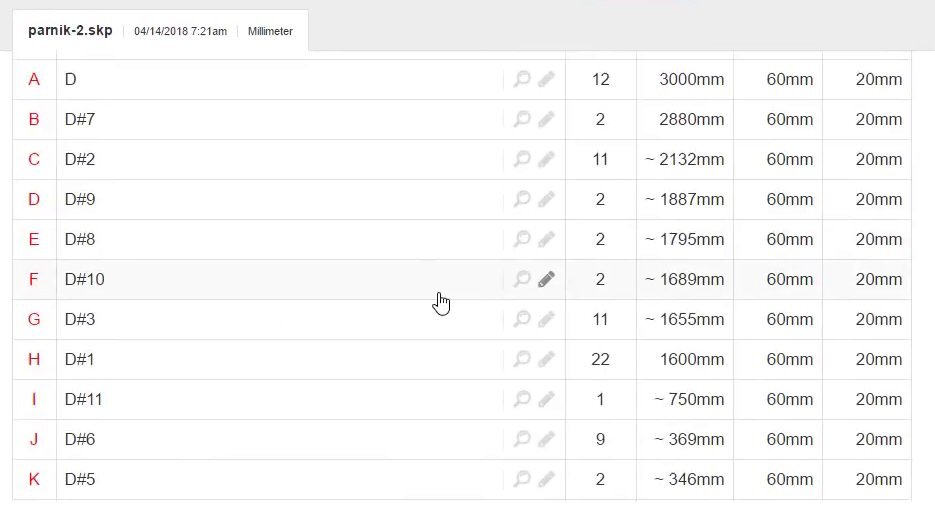The height and width of the screenshot is (526, 935).
Task: Select part name D#11
Action: 83,399
